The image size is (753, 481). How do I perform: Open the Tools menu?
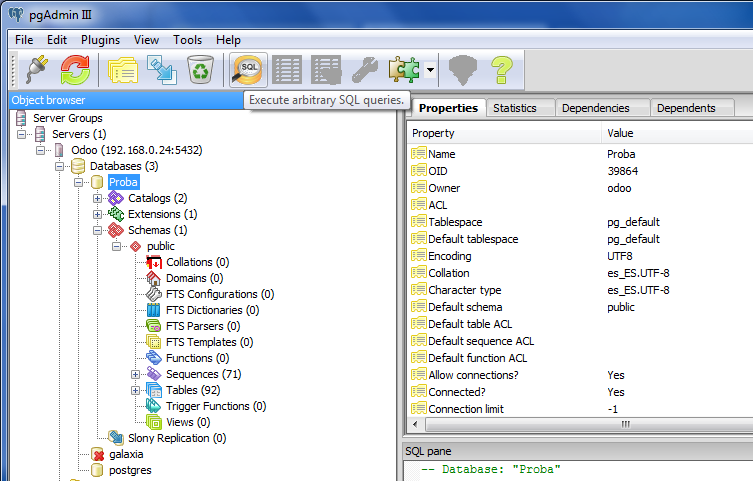point(187,40)
